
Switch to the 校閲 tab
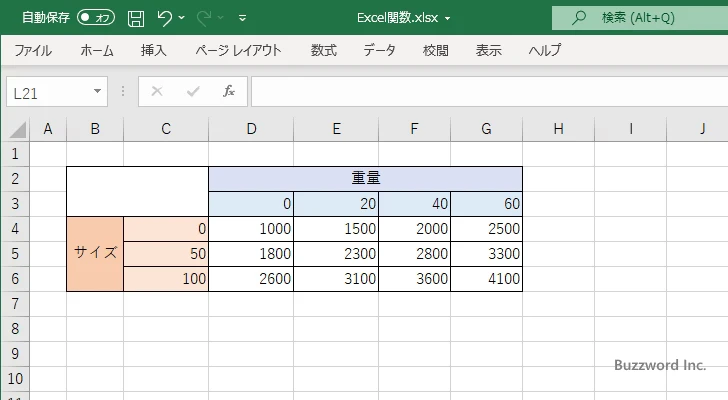(436, 50)
